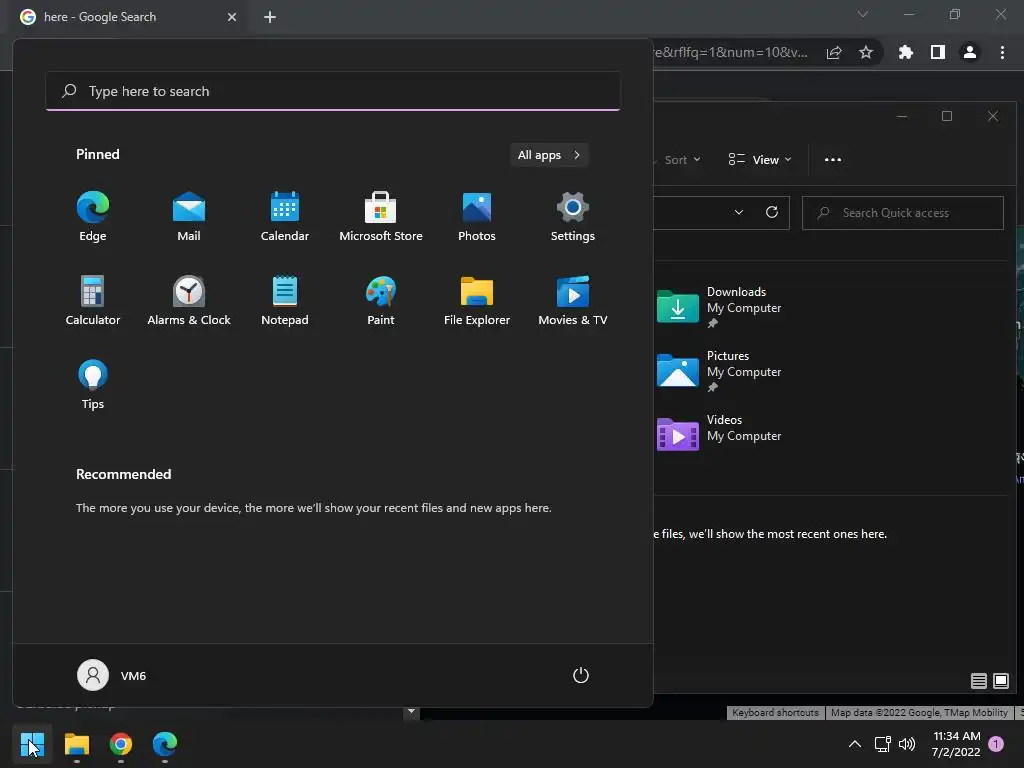Open the View dropdown in File Explorer

(760, 160)
